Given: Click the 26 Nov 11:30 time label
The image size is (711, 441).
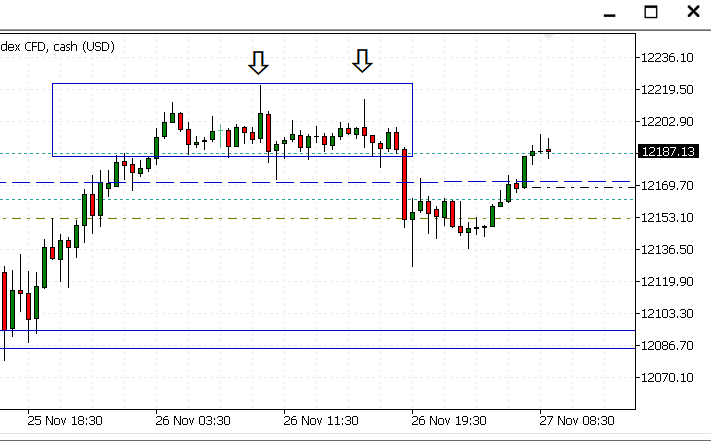Looking at the screenshot, I should [321, 421].
